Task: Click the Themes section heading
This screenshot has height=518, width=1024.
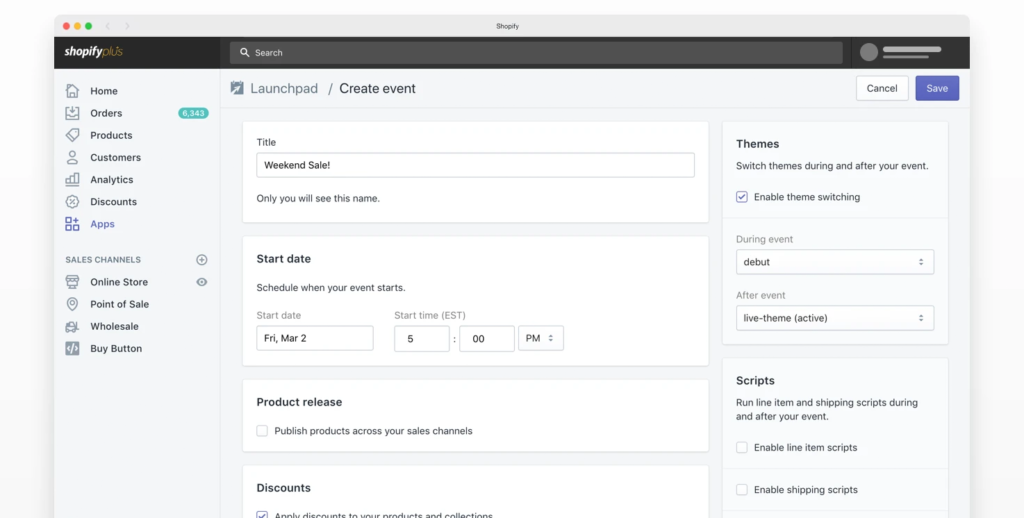Action: pos(758,144)
